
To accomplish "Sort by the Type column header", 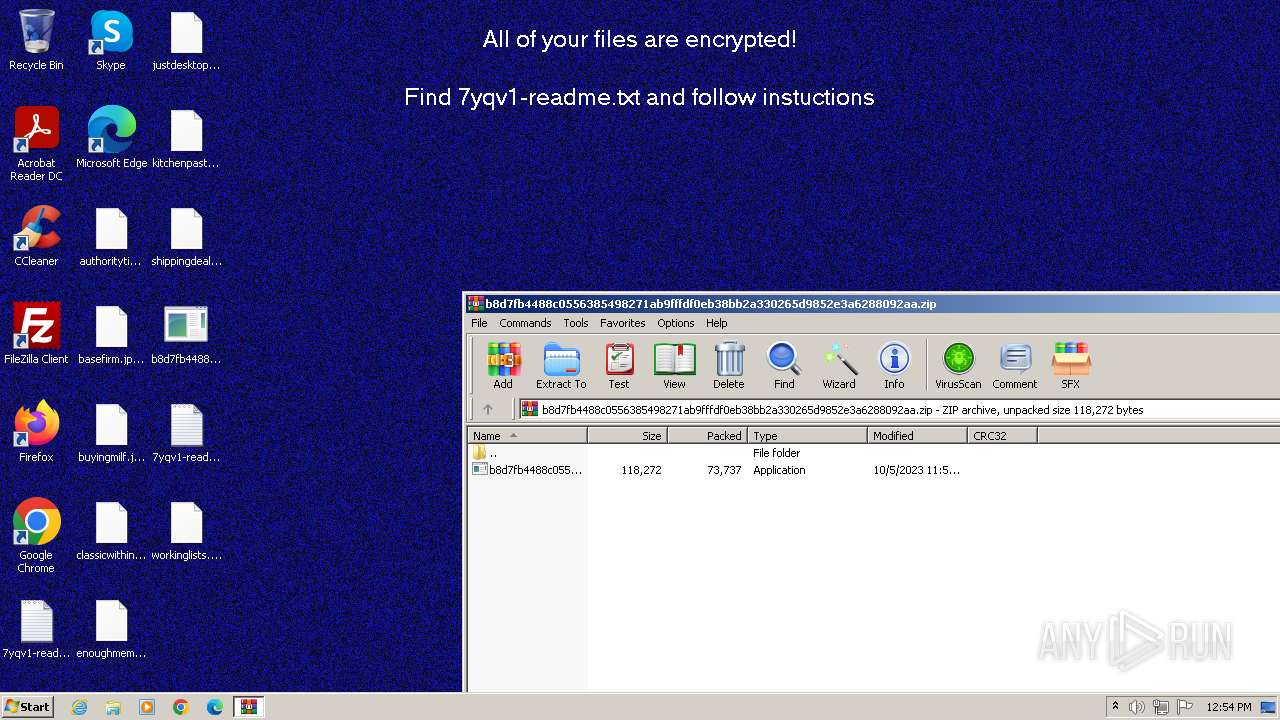I will coord(807,436).
